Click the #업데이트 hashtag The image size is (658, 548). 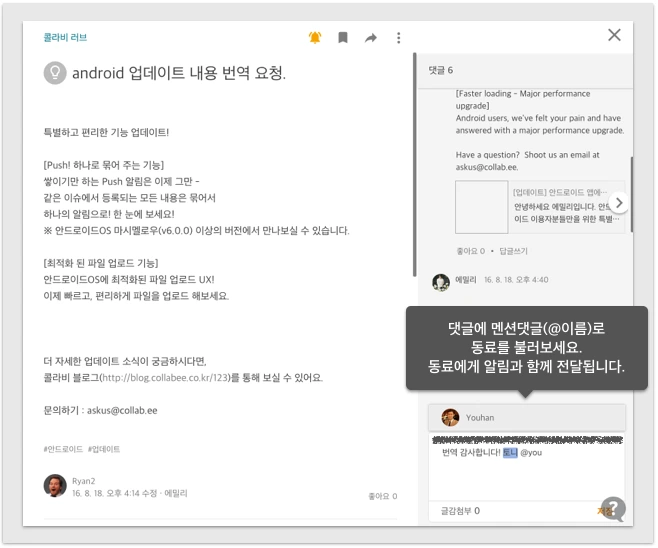(104, 449)
